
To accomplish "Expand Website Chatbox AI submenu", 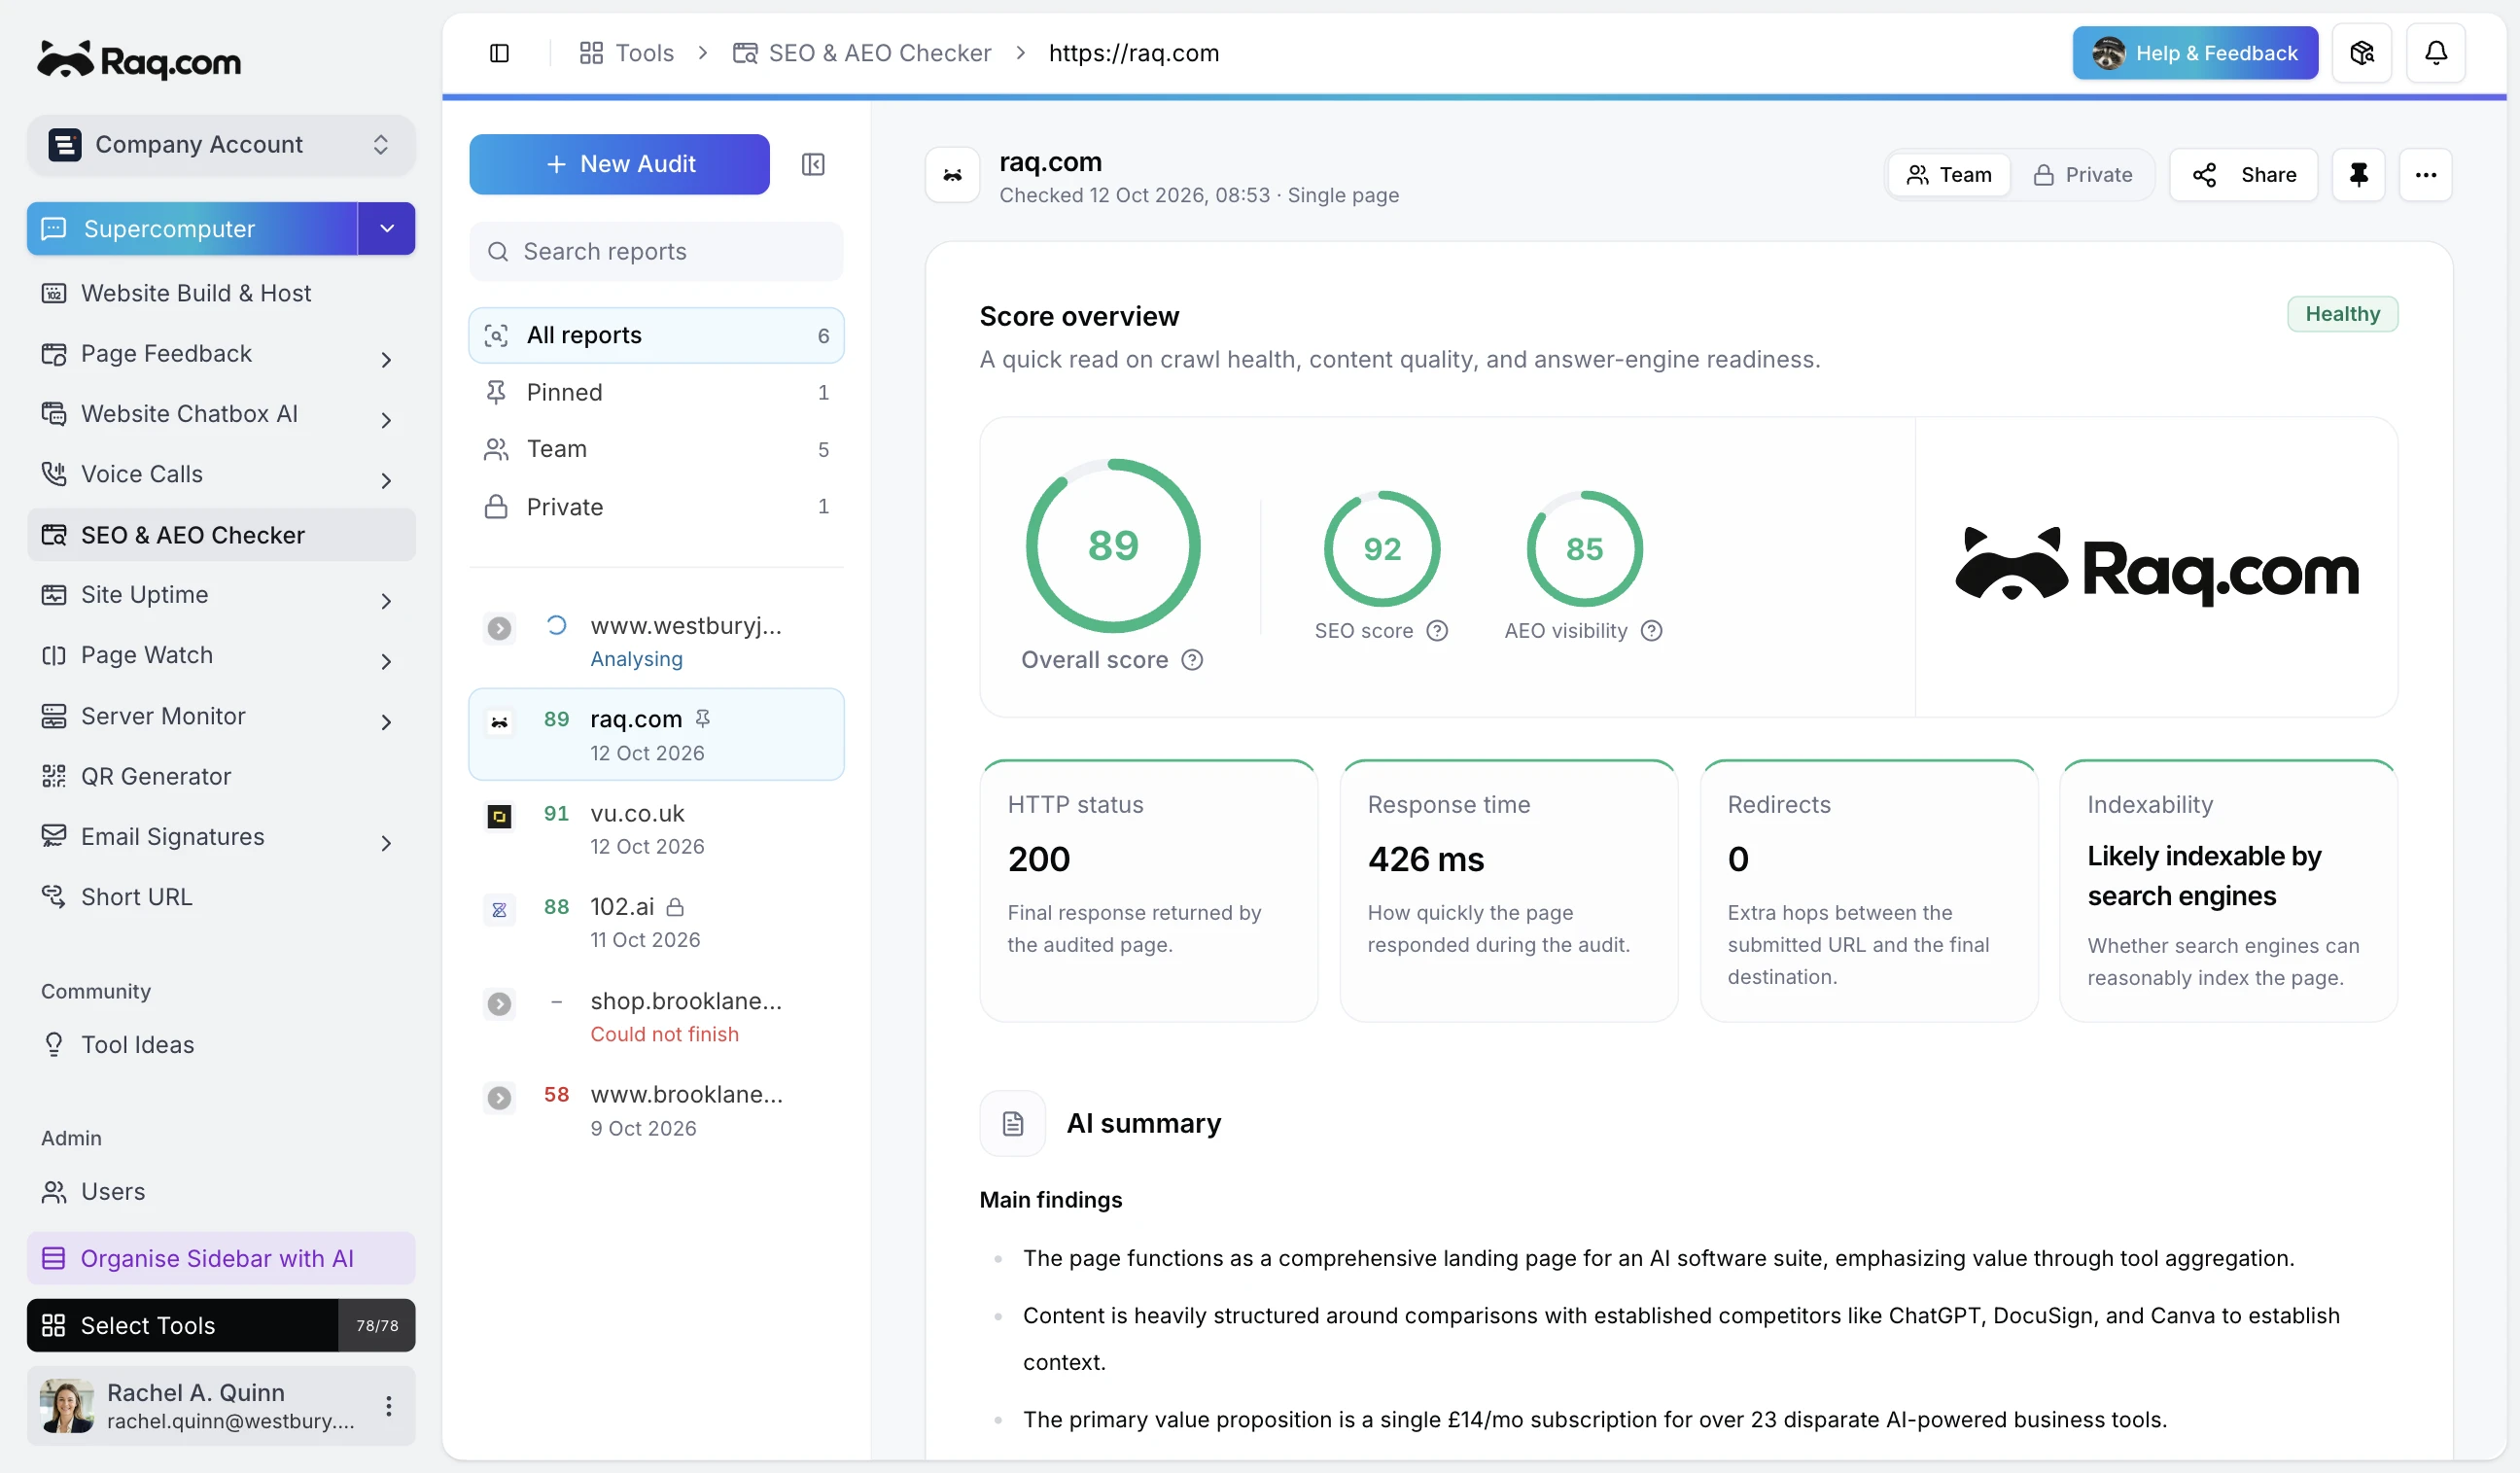I will 386,420.
